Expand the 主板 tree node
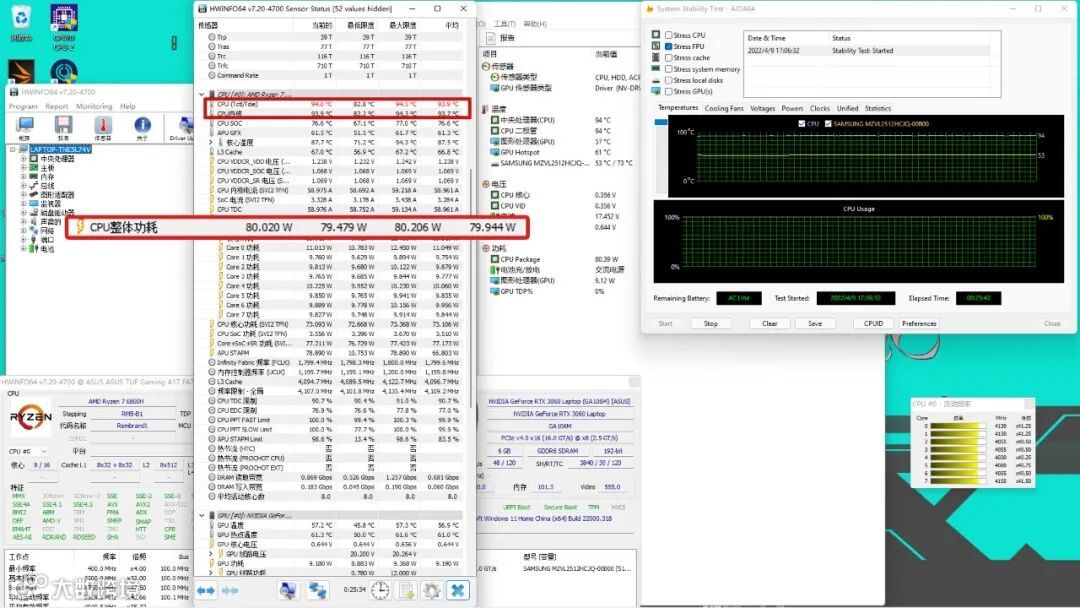The width and height of the screenshot is (1080, 608). (x=23, y=167)
